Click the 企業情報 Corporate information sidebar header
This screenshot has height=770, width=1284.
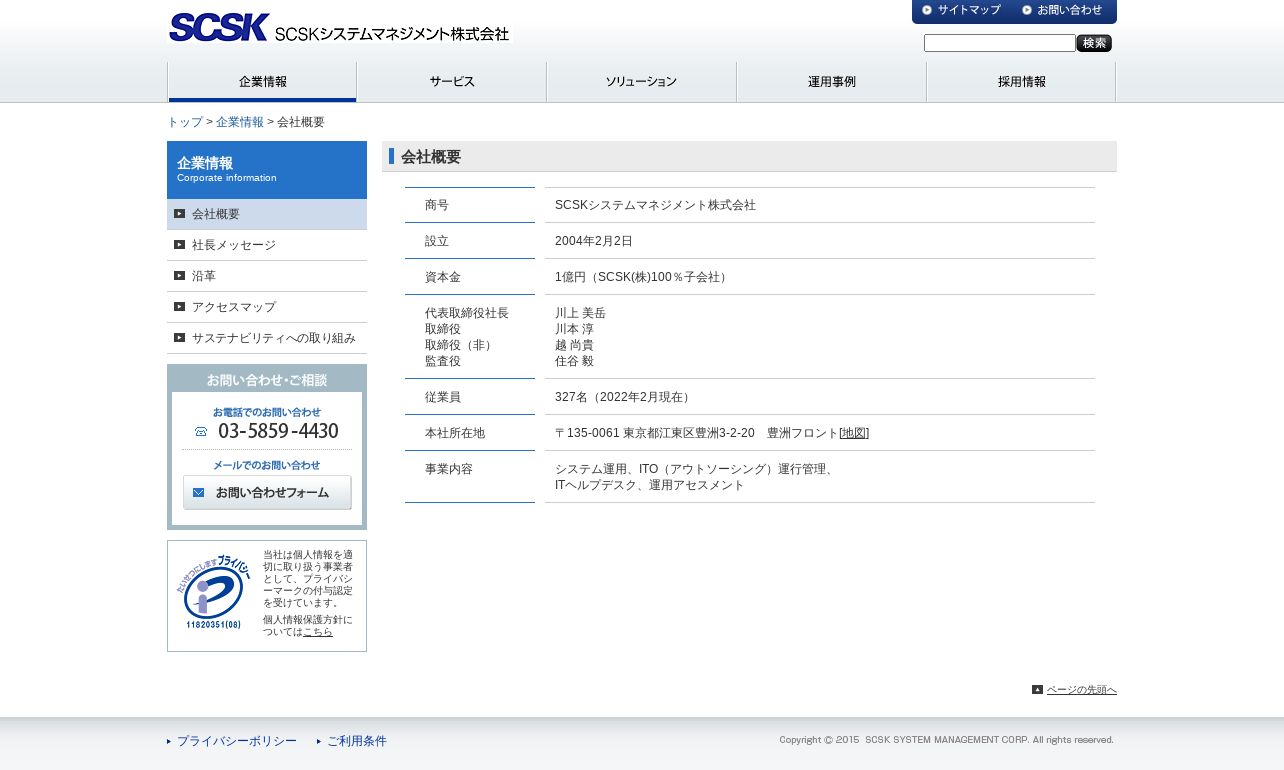[267, 170]
